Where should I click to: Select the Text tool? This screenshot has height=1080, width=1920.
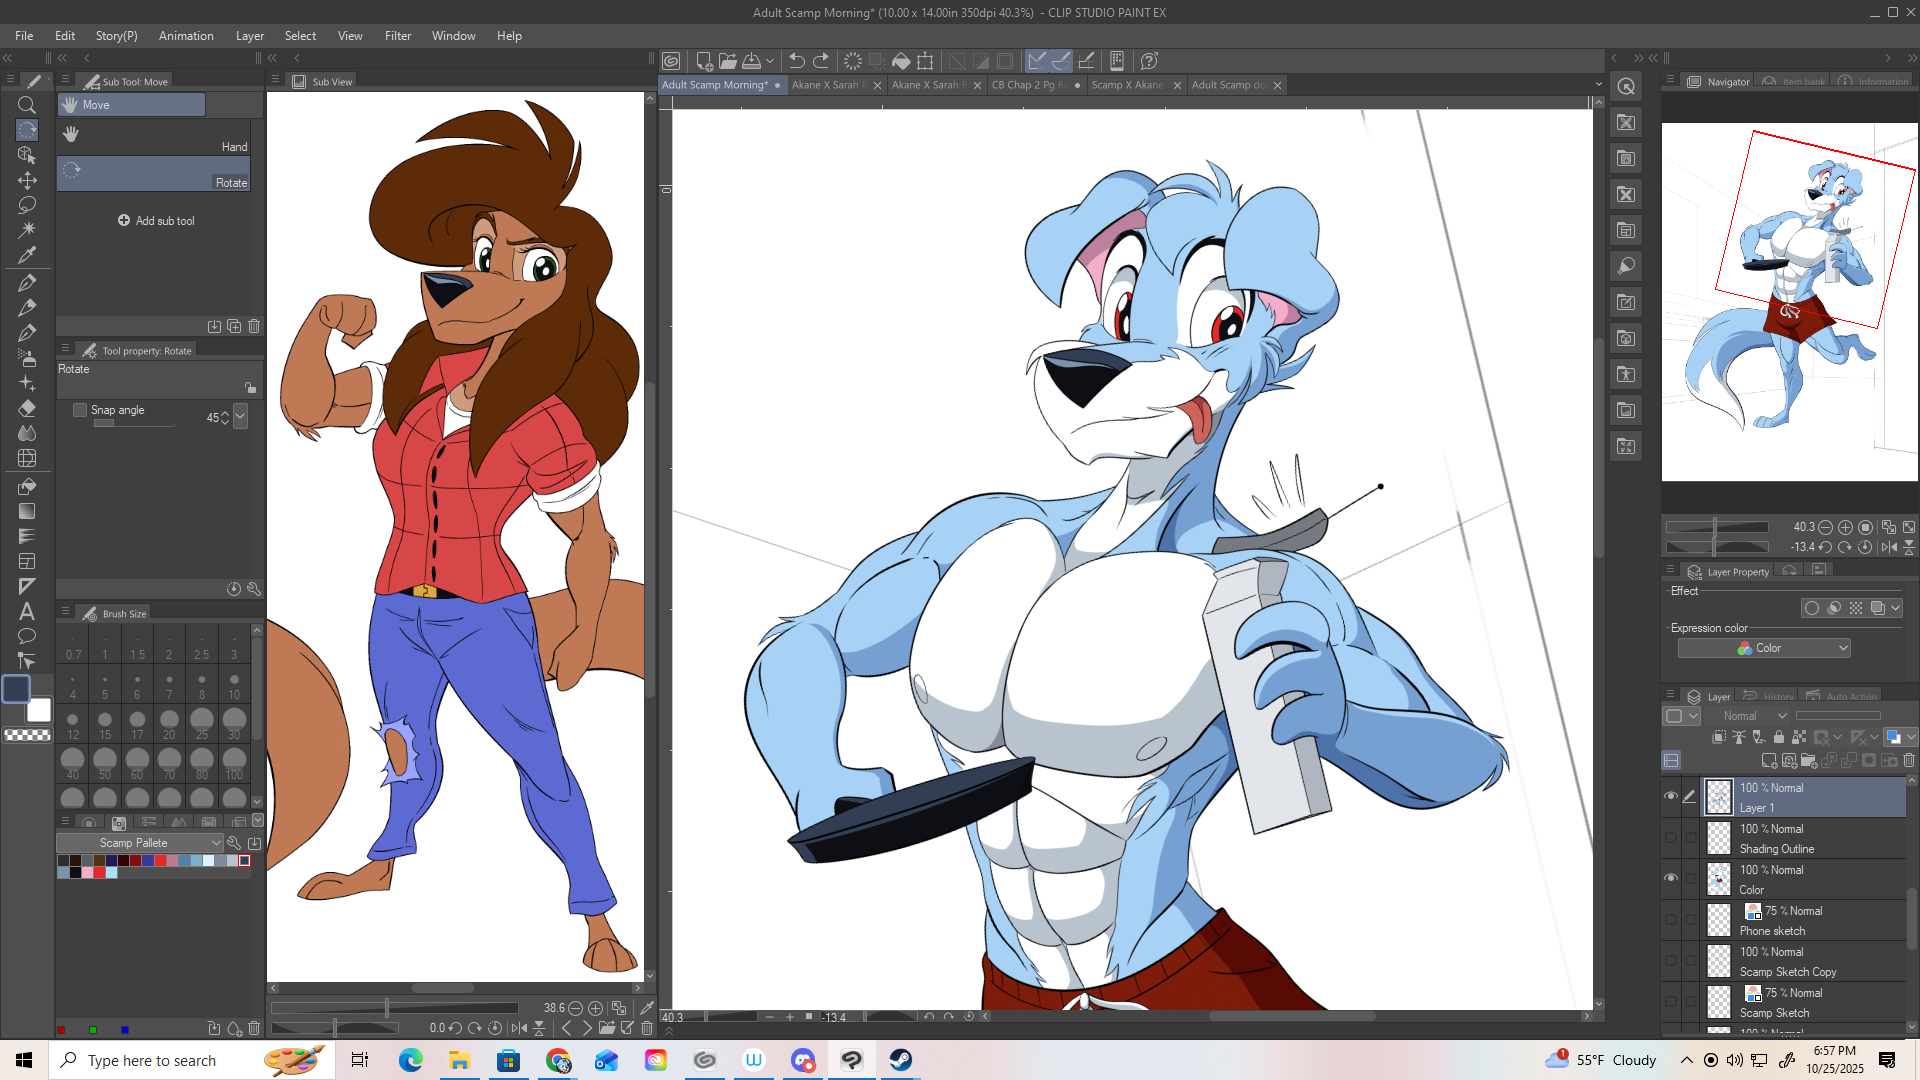[27, 611]
